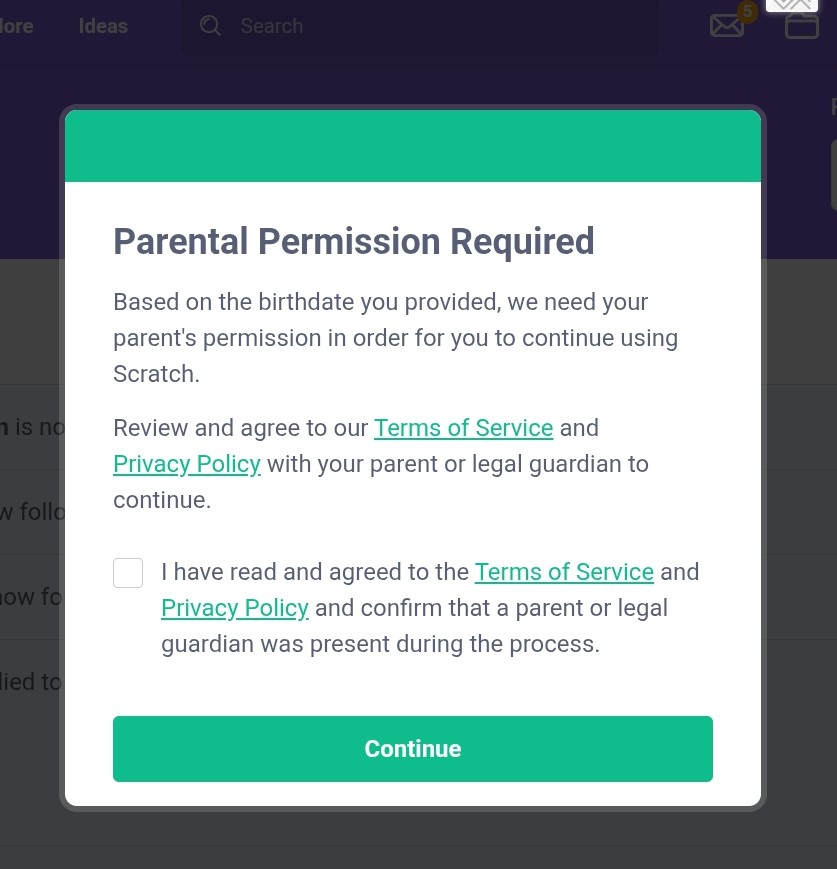Open the messages envelope icon
This screenshot has width=837, height=869.
(726, 26)
